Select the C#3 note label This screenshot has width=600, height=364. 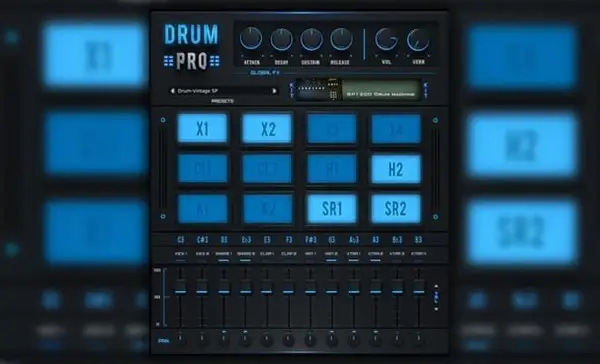202,240
